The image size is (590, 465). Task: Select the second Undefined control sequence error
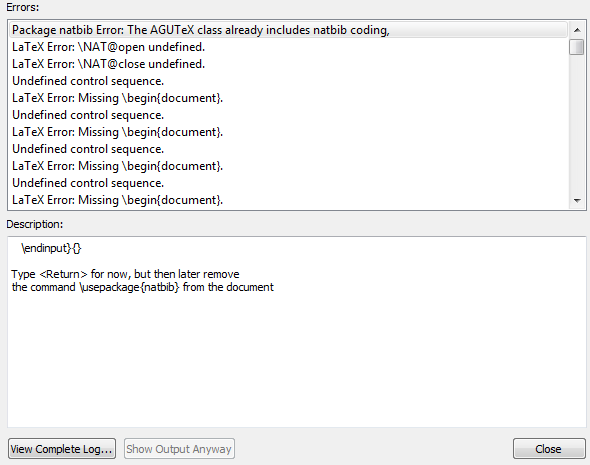(x=288, y=115)
